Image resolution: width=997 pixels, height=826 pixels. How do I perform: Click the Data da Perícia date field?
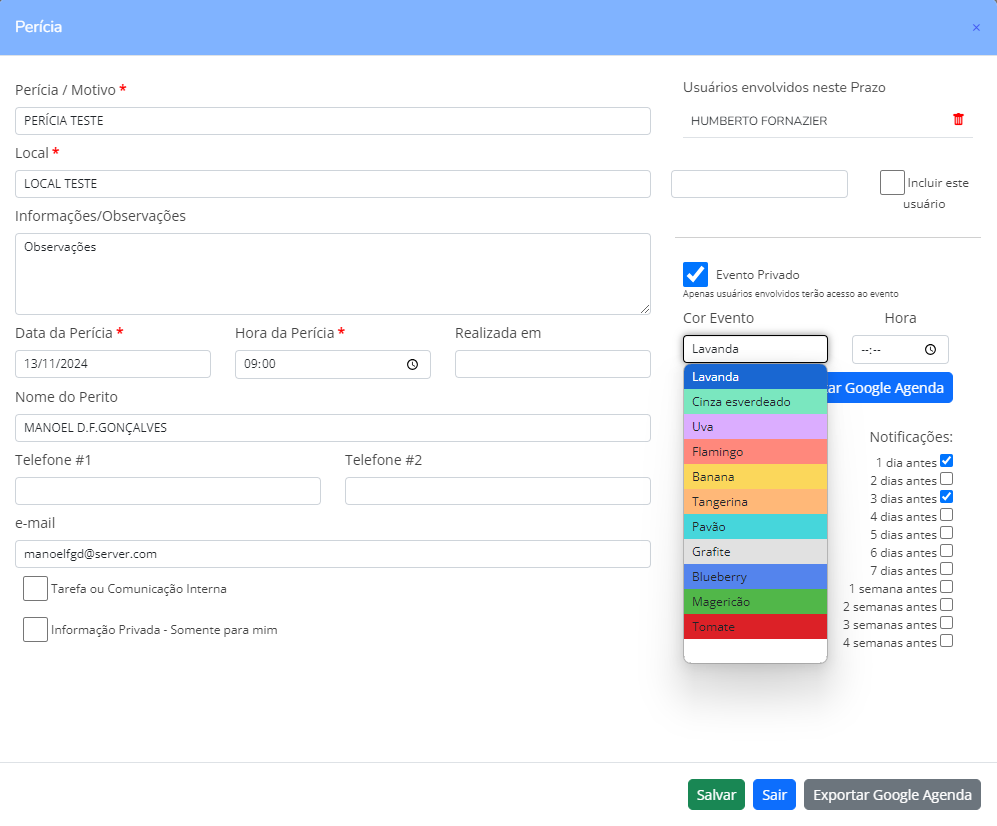tap(112, 365)
